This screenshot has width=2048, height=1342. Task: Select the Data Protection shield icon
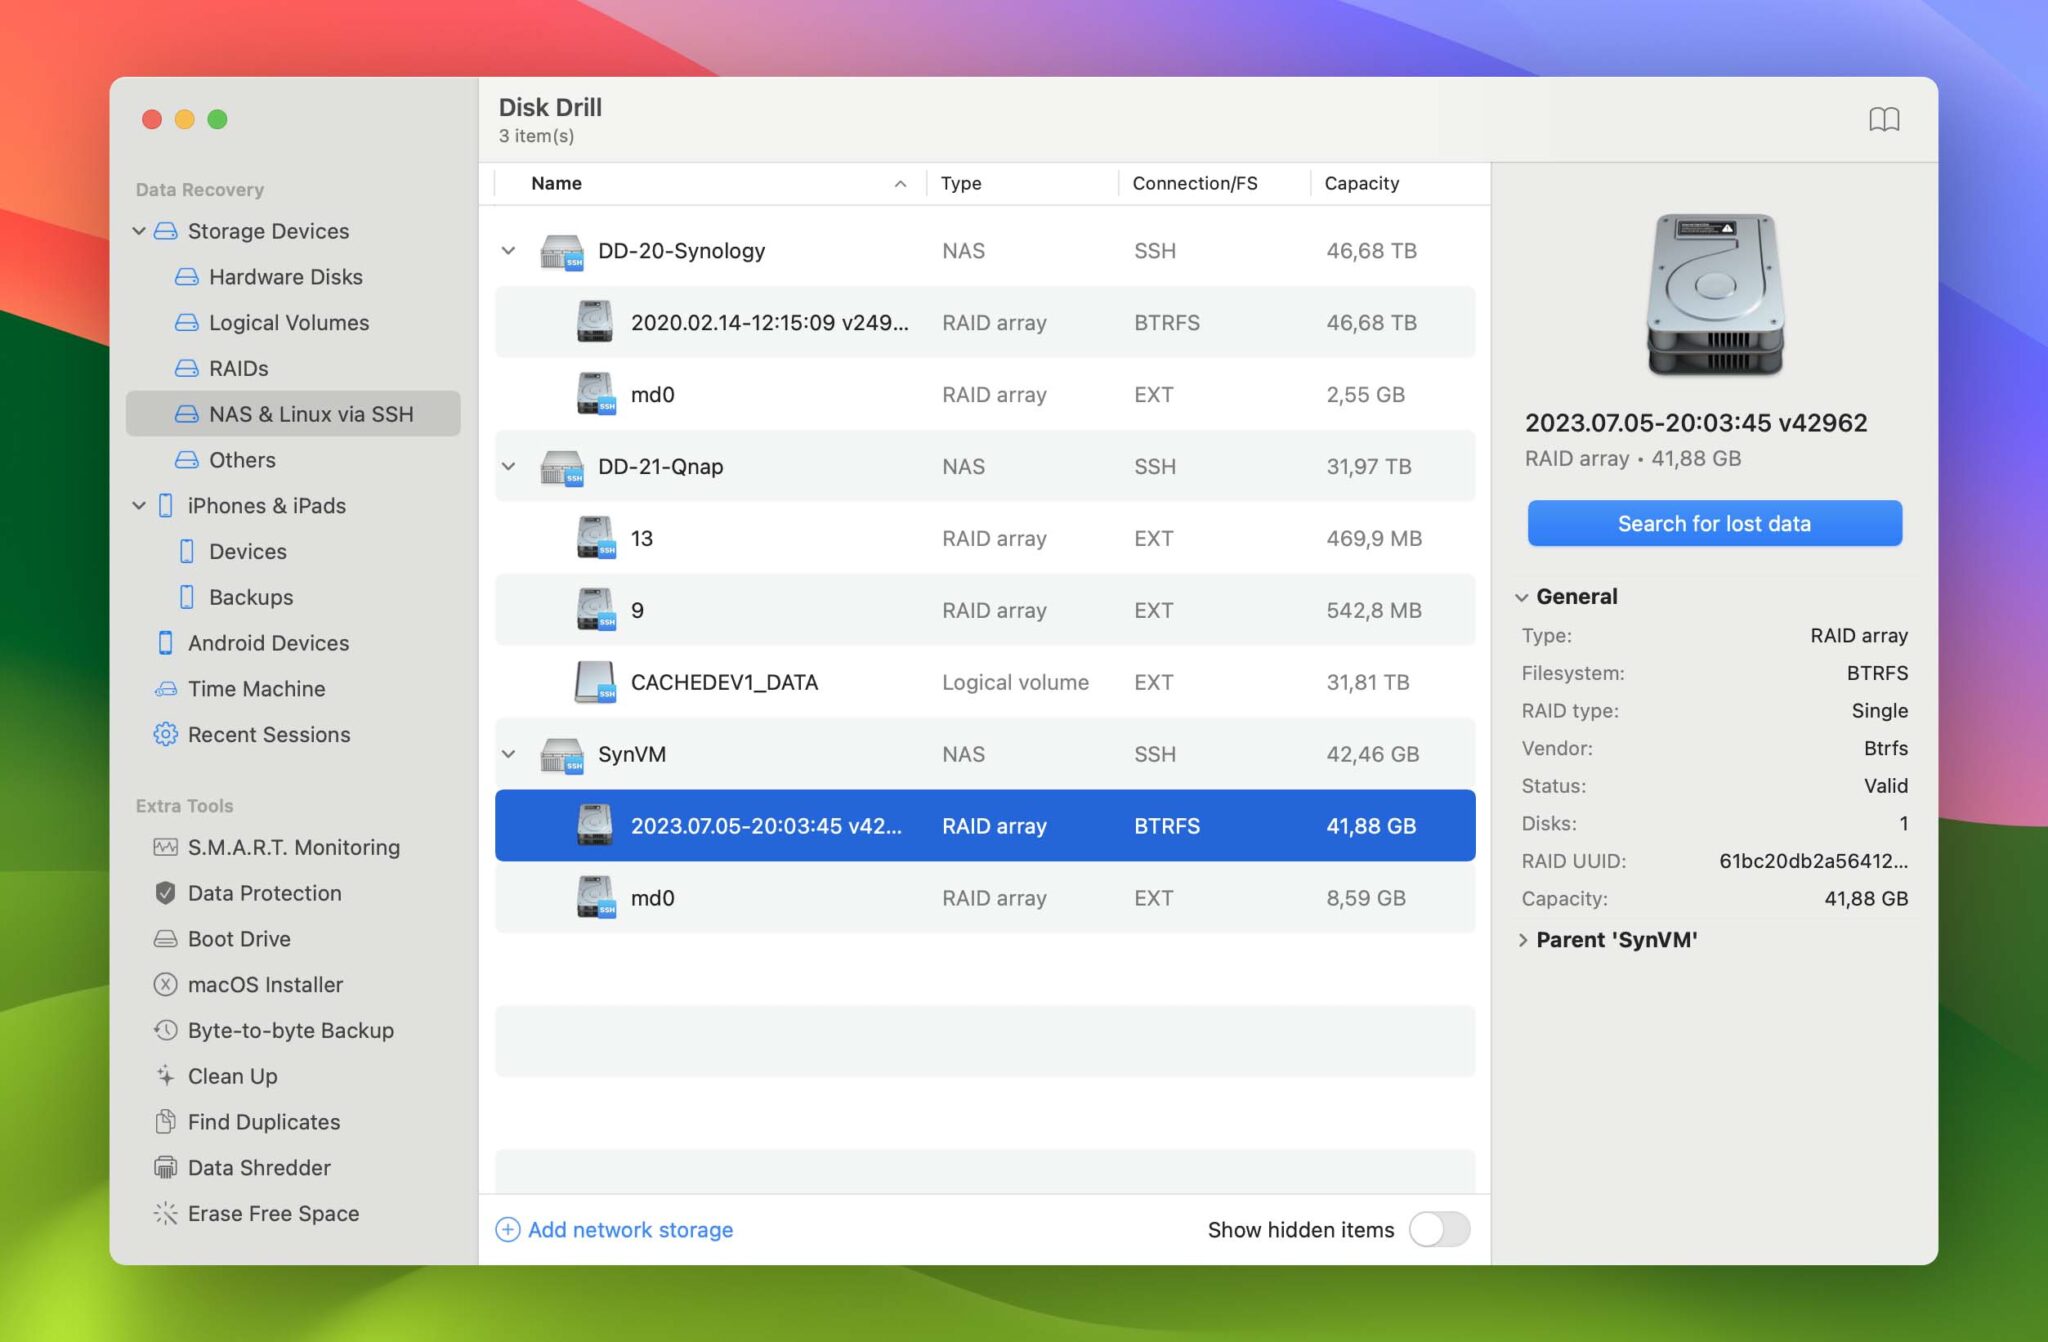(166, 893)
